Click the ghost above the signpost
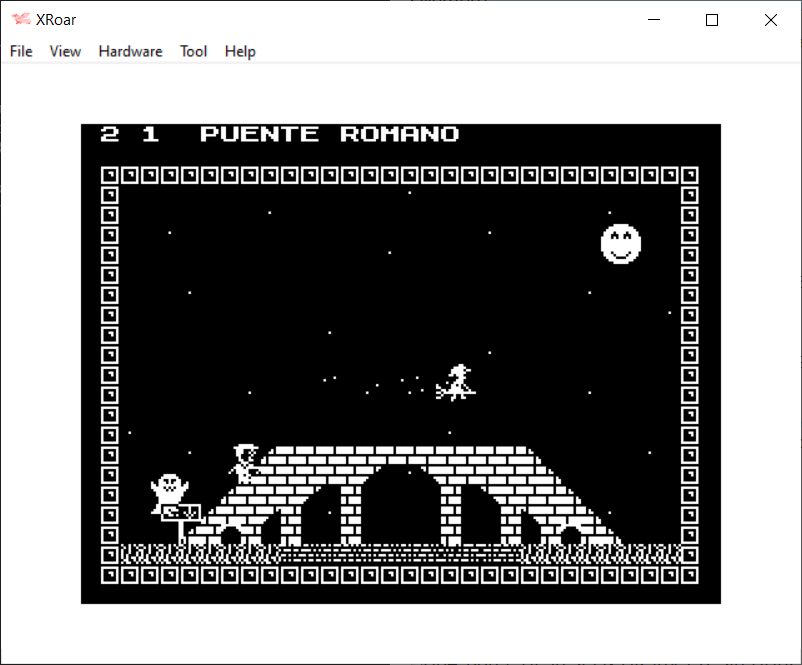802x665 pixels. coord(169,489)
